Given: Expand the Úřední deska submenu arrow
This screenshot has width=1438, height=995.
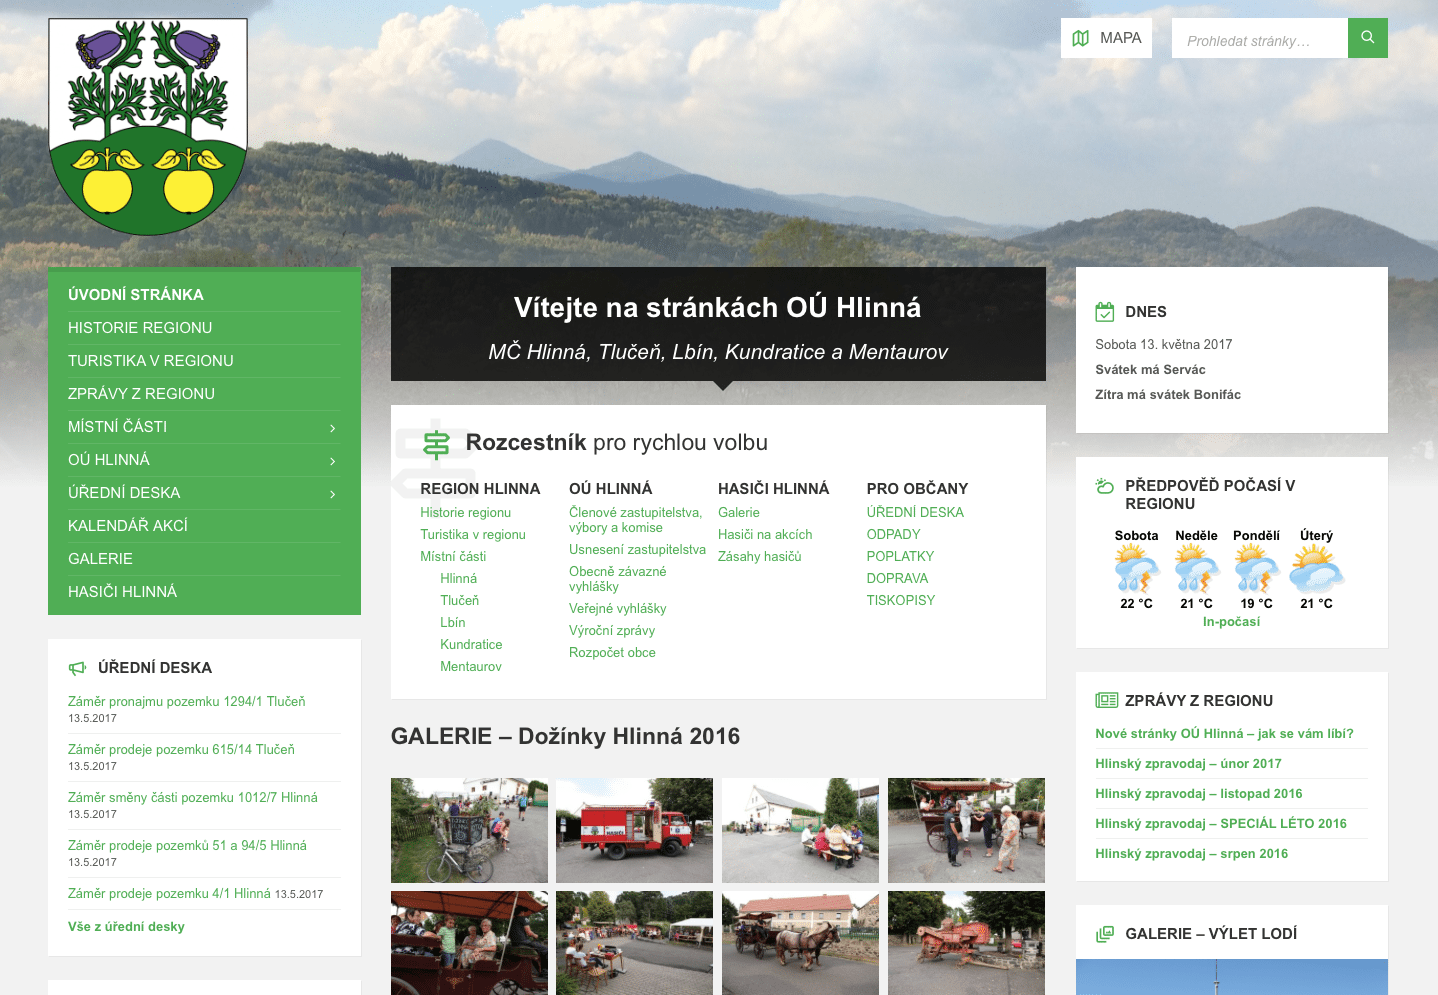Looking at the screenshot, I should [332, 494].
